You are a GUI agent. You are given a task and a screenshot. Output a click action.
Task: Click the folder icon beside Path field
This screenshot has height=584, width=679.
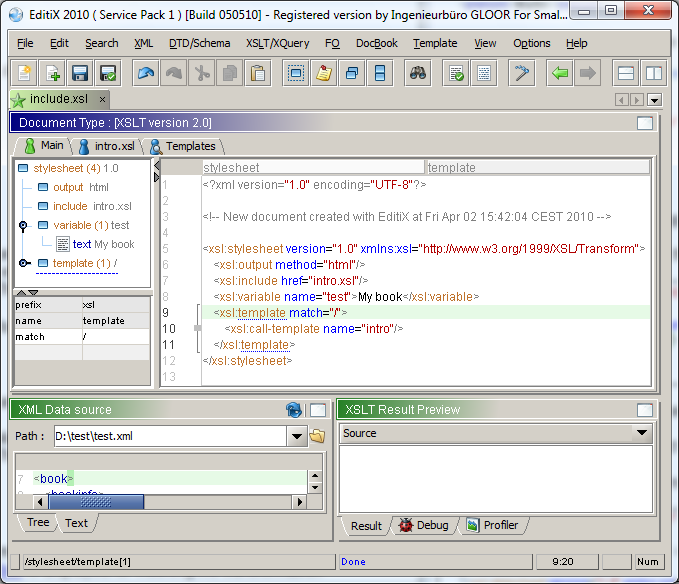[318, 436]
